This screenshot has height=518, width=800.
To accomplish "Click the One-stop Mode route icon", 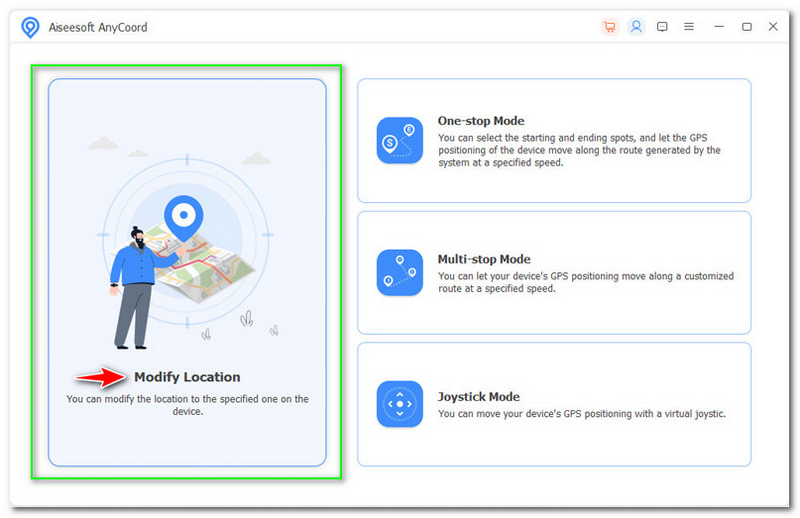I will 399,141.
